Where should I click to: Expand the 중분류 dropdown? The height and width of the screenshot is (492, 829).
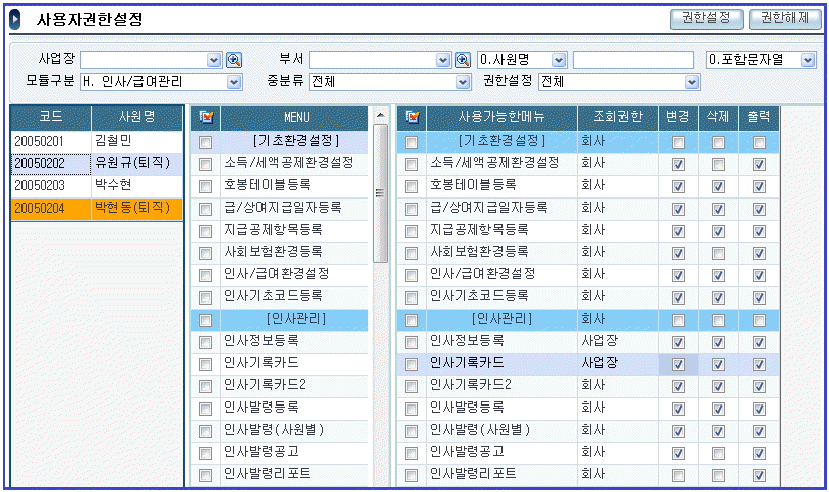pos(463,82)
